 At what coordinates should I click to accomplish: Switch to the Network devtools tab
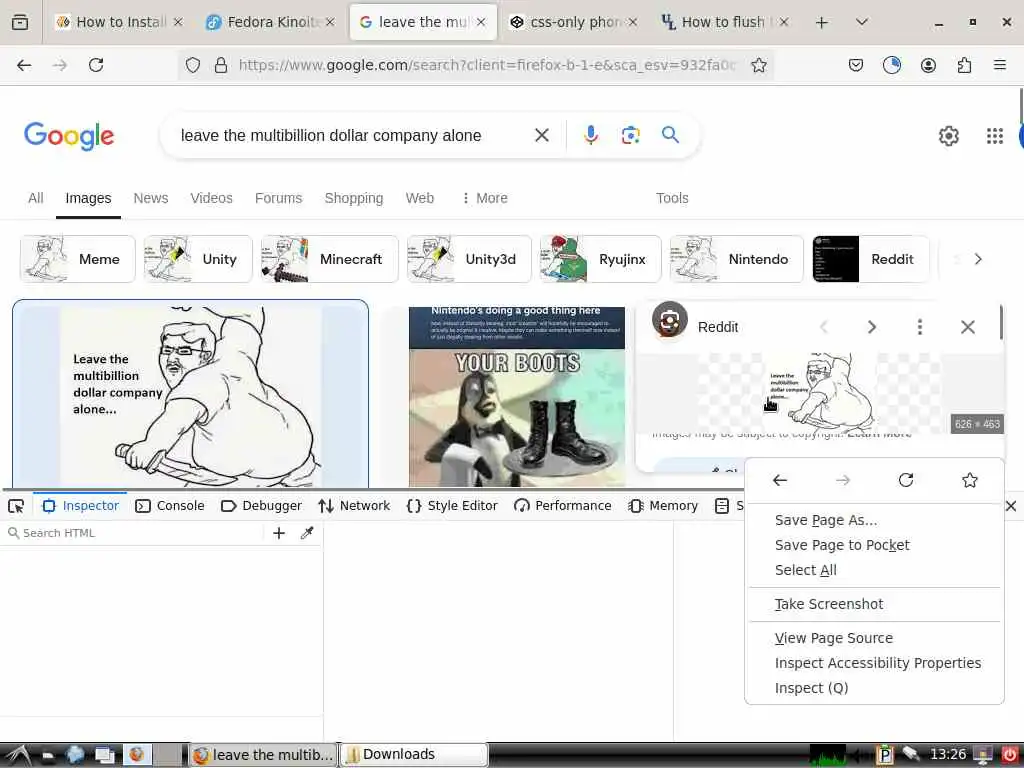pos(354,506)
